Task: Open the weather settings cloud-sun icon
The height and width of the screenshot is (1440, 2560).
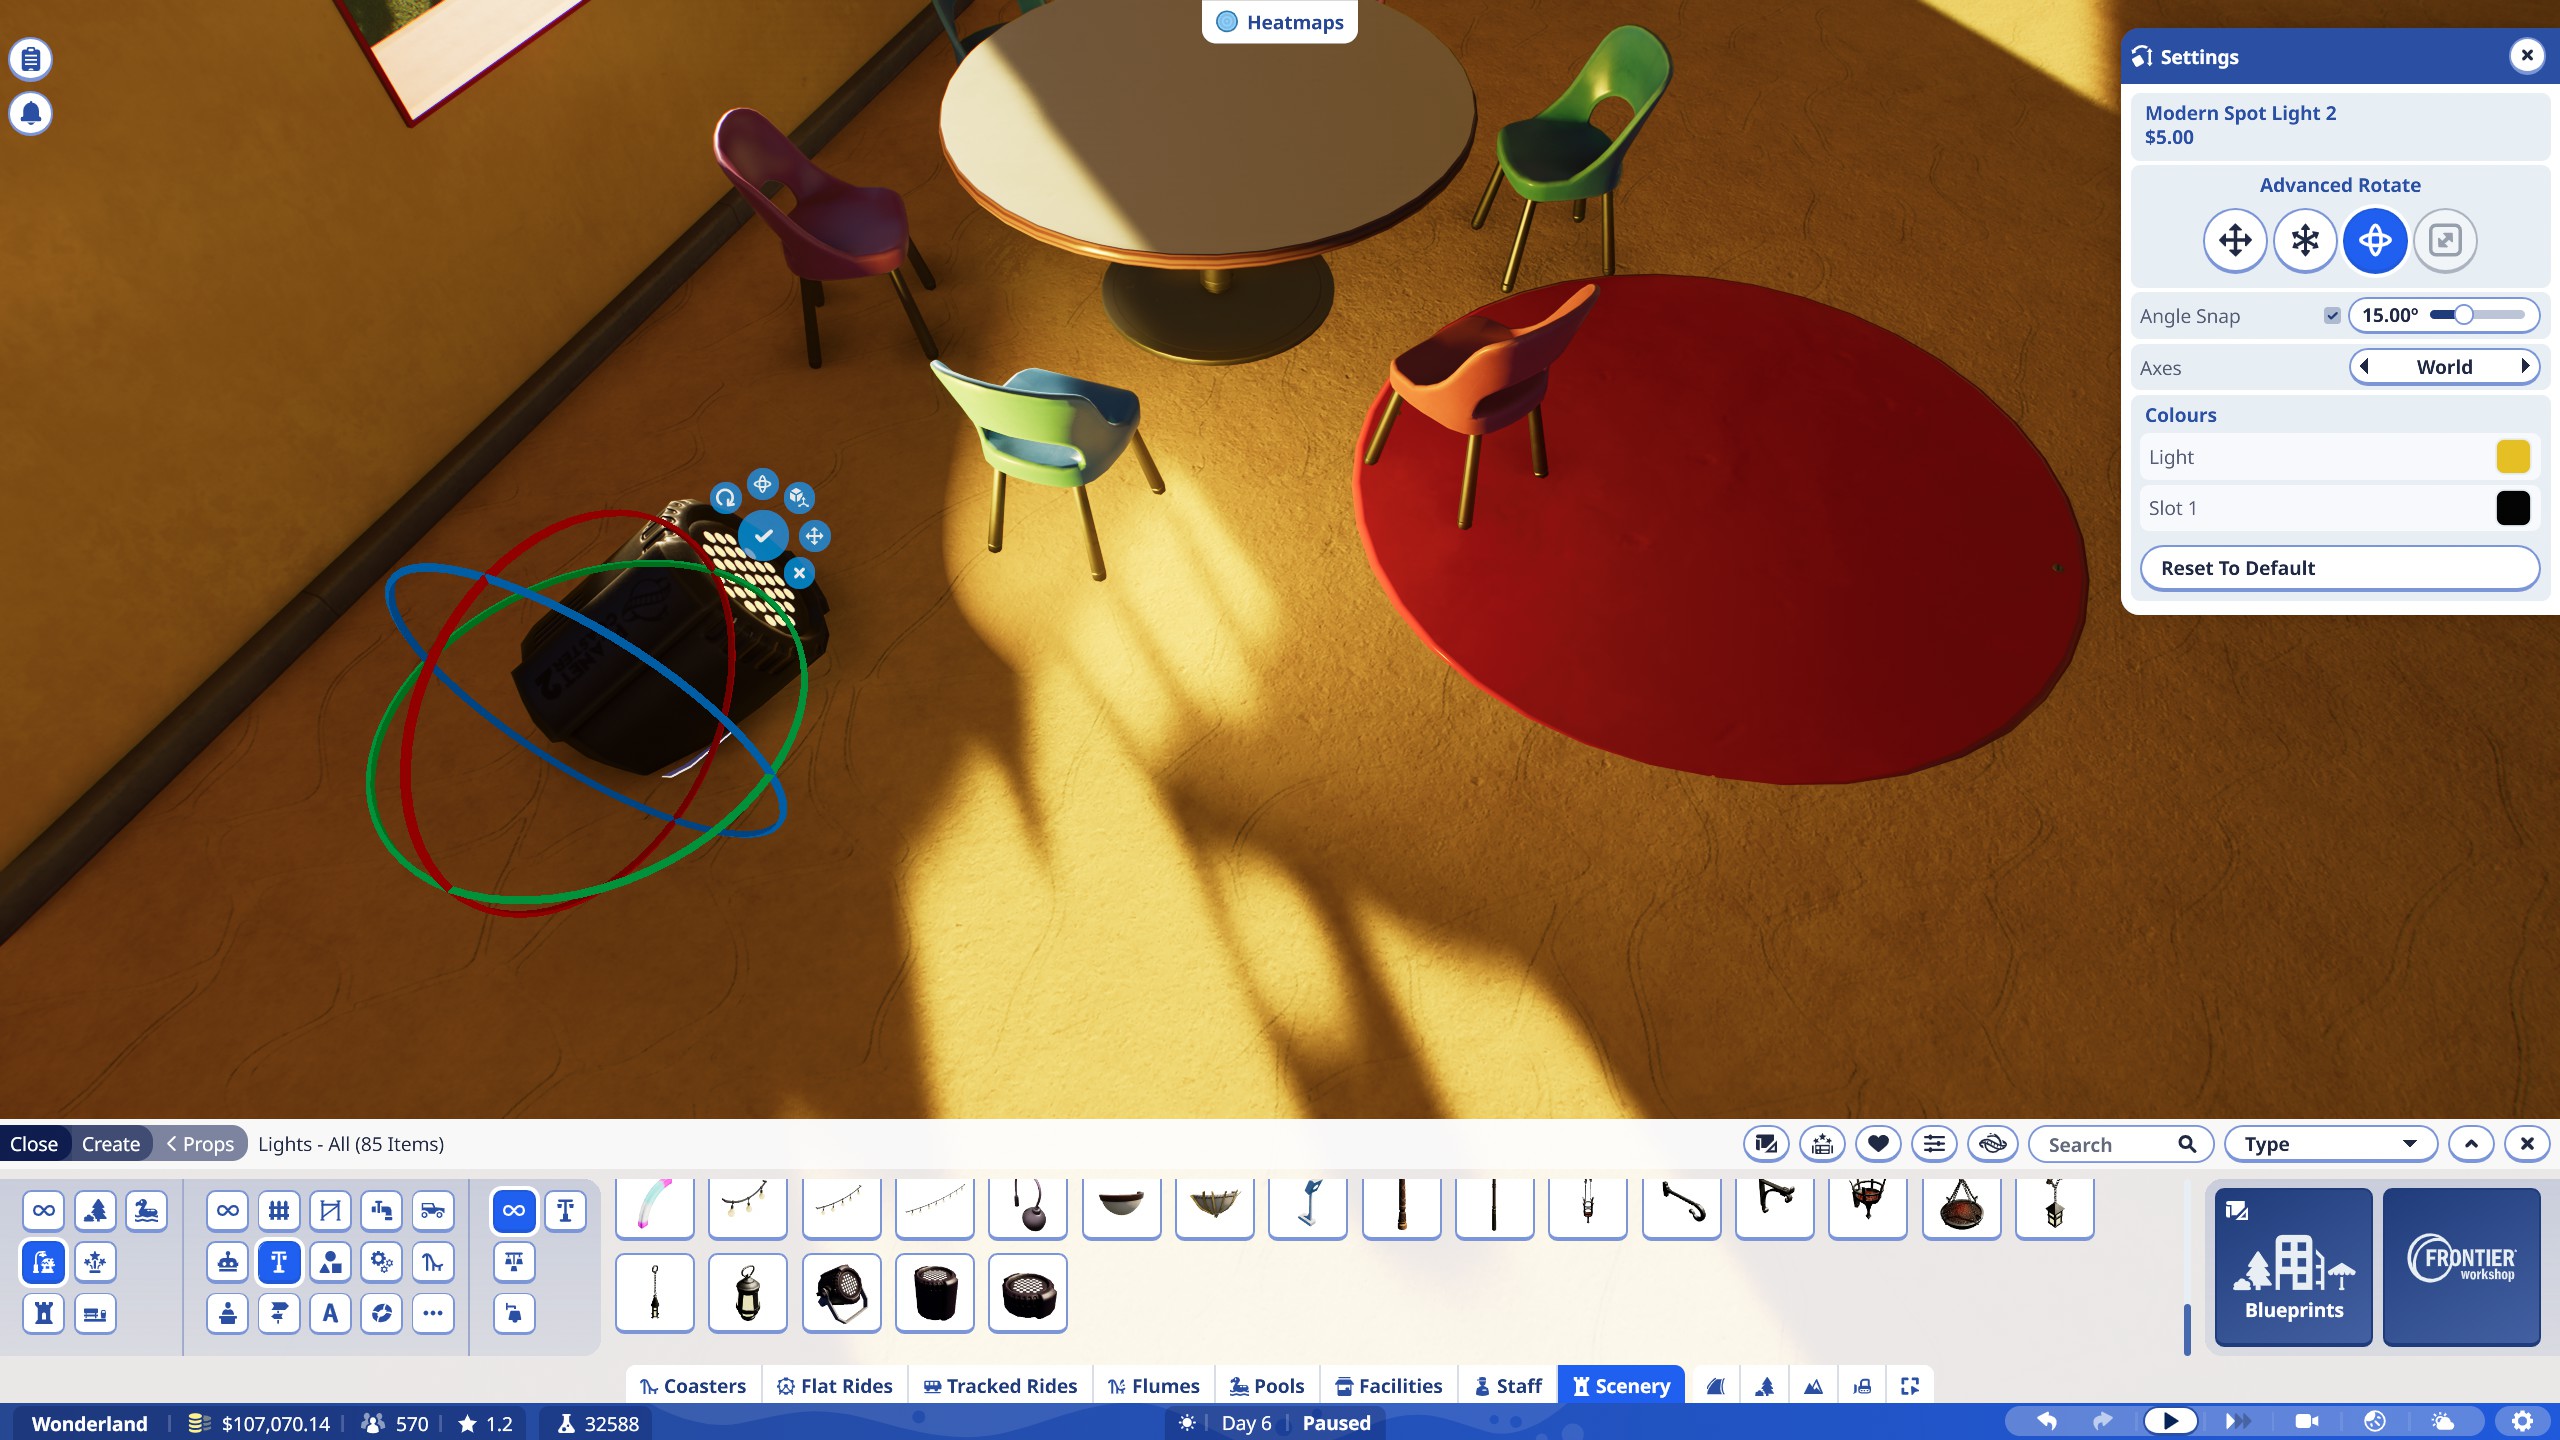Action: click(x=2441, y=1422)
